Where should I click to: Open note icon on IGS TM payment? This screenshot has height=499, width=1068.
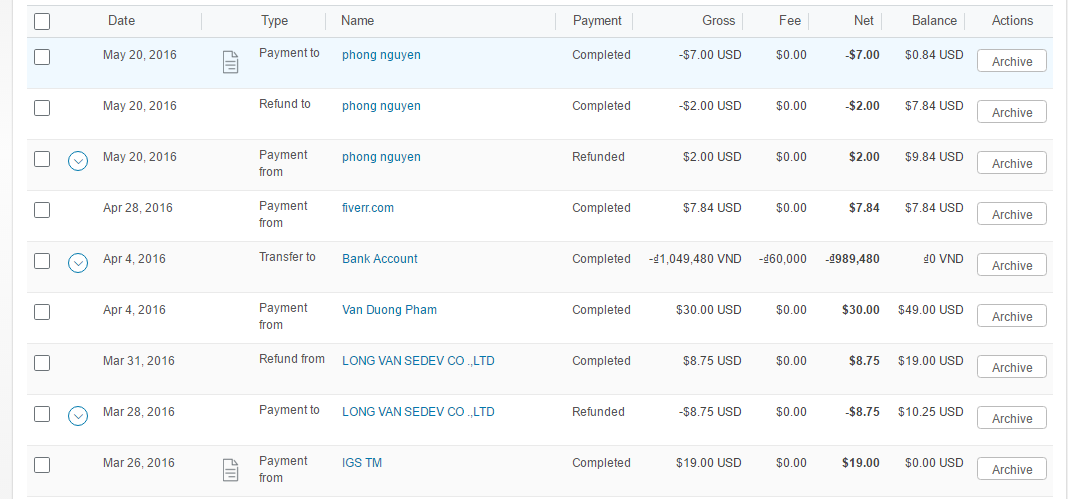click(x=230, y=470)
